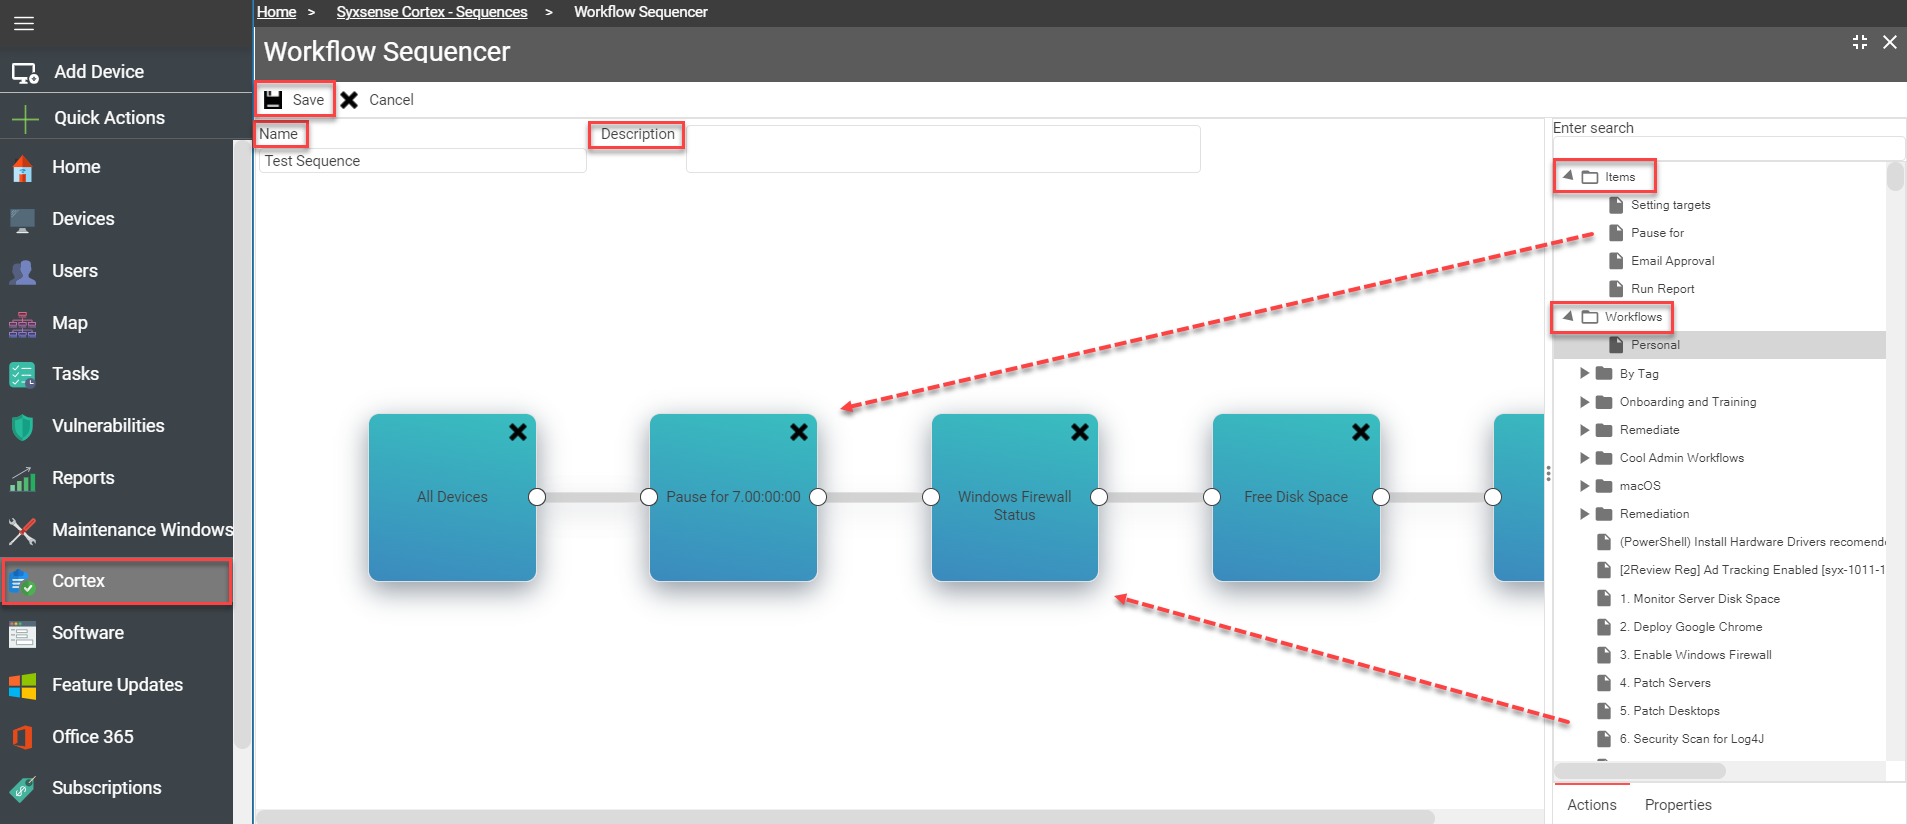Open Maintenance Windows section
The height and width of the screenshot is (824, 1907).
pyautogui.click(x=142, y=530)
